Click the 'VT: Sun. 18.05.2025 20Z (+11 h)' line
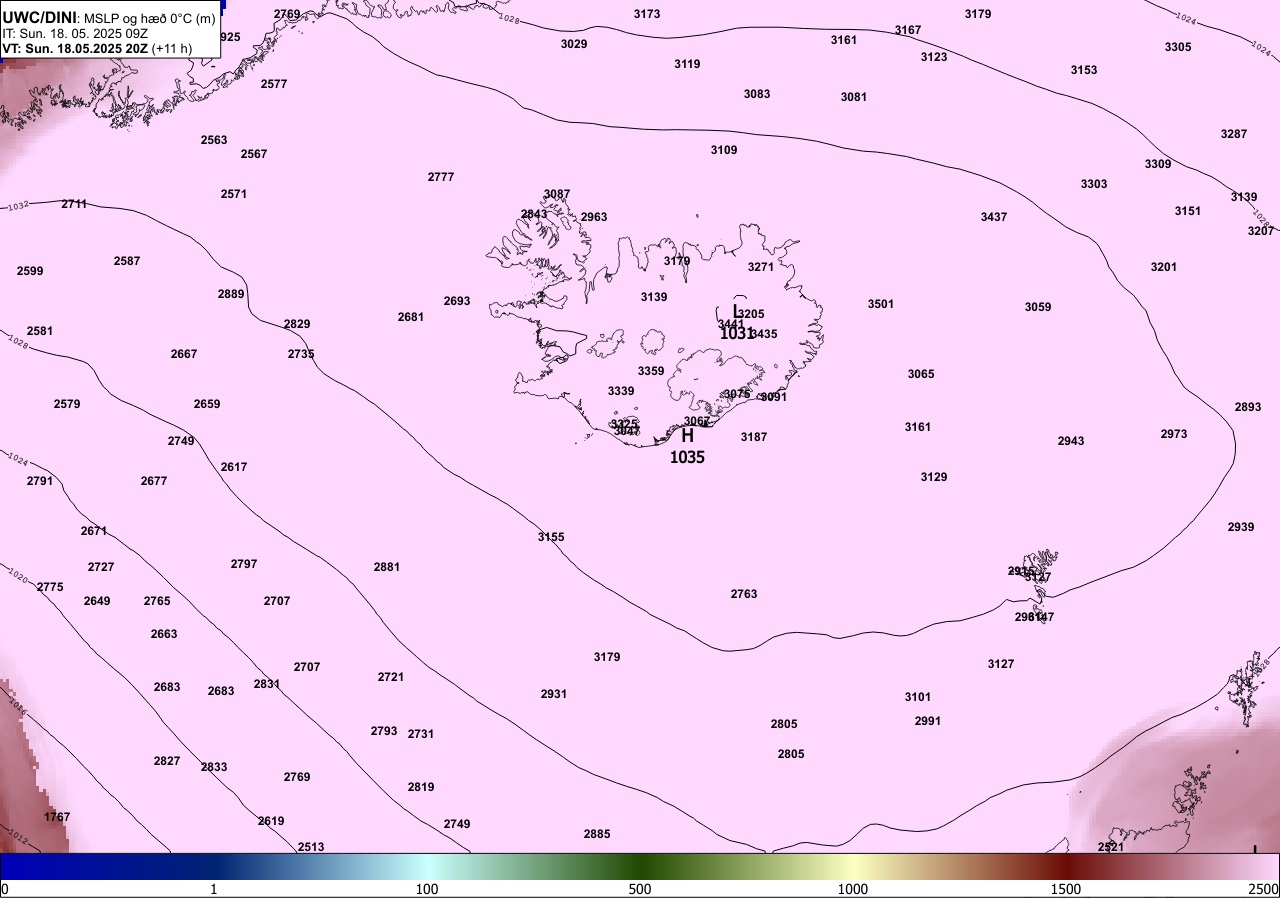The height and width of the screenshot is (898, 1280). tap(97, 47)
